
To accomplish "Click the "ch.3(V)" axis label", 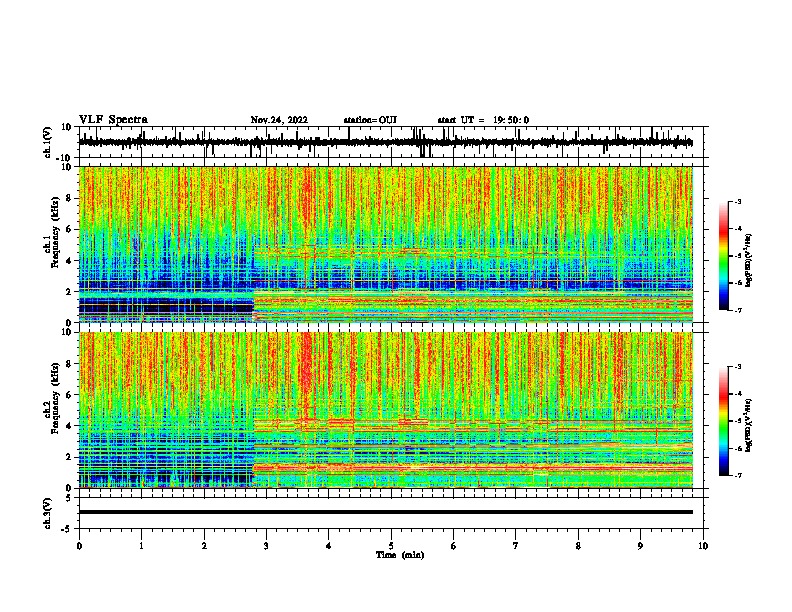I will 49,513.
